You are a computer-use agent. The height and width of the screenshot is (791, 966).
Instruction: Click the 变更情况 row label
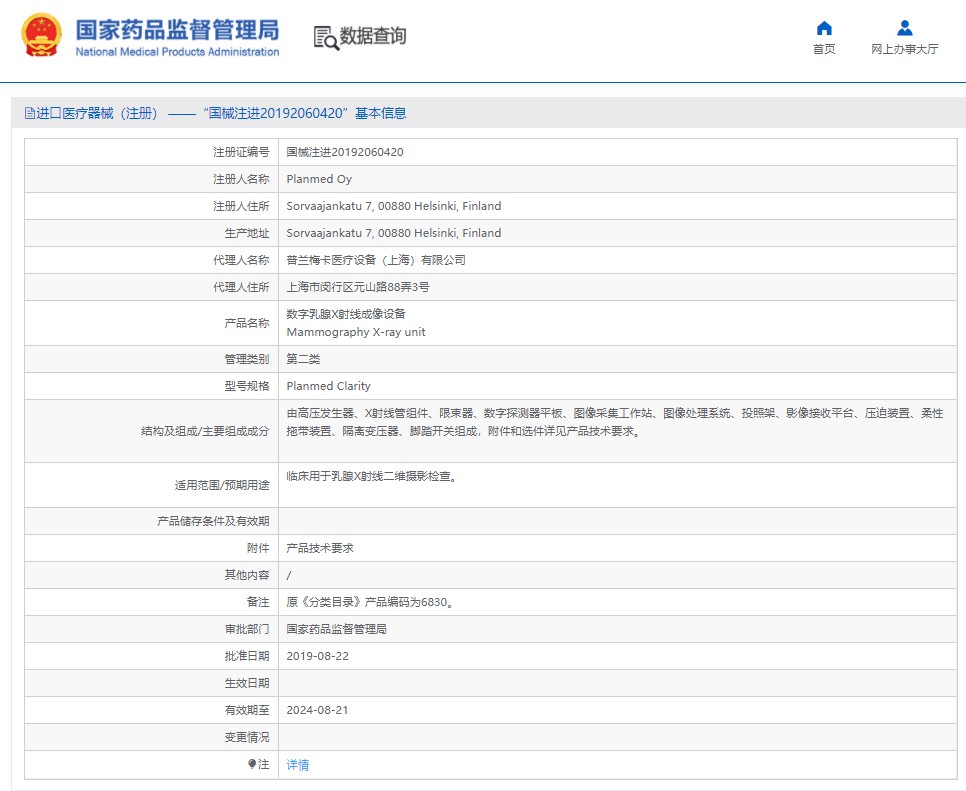pos(247,737)
